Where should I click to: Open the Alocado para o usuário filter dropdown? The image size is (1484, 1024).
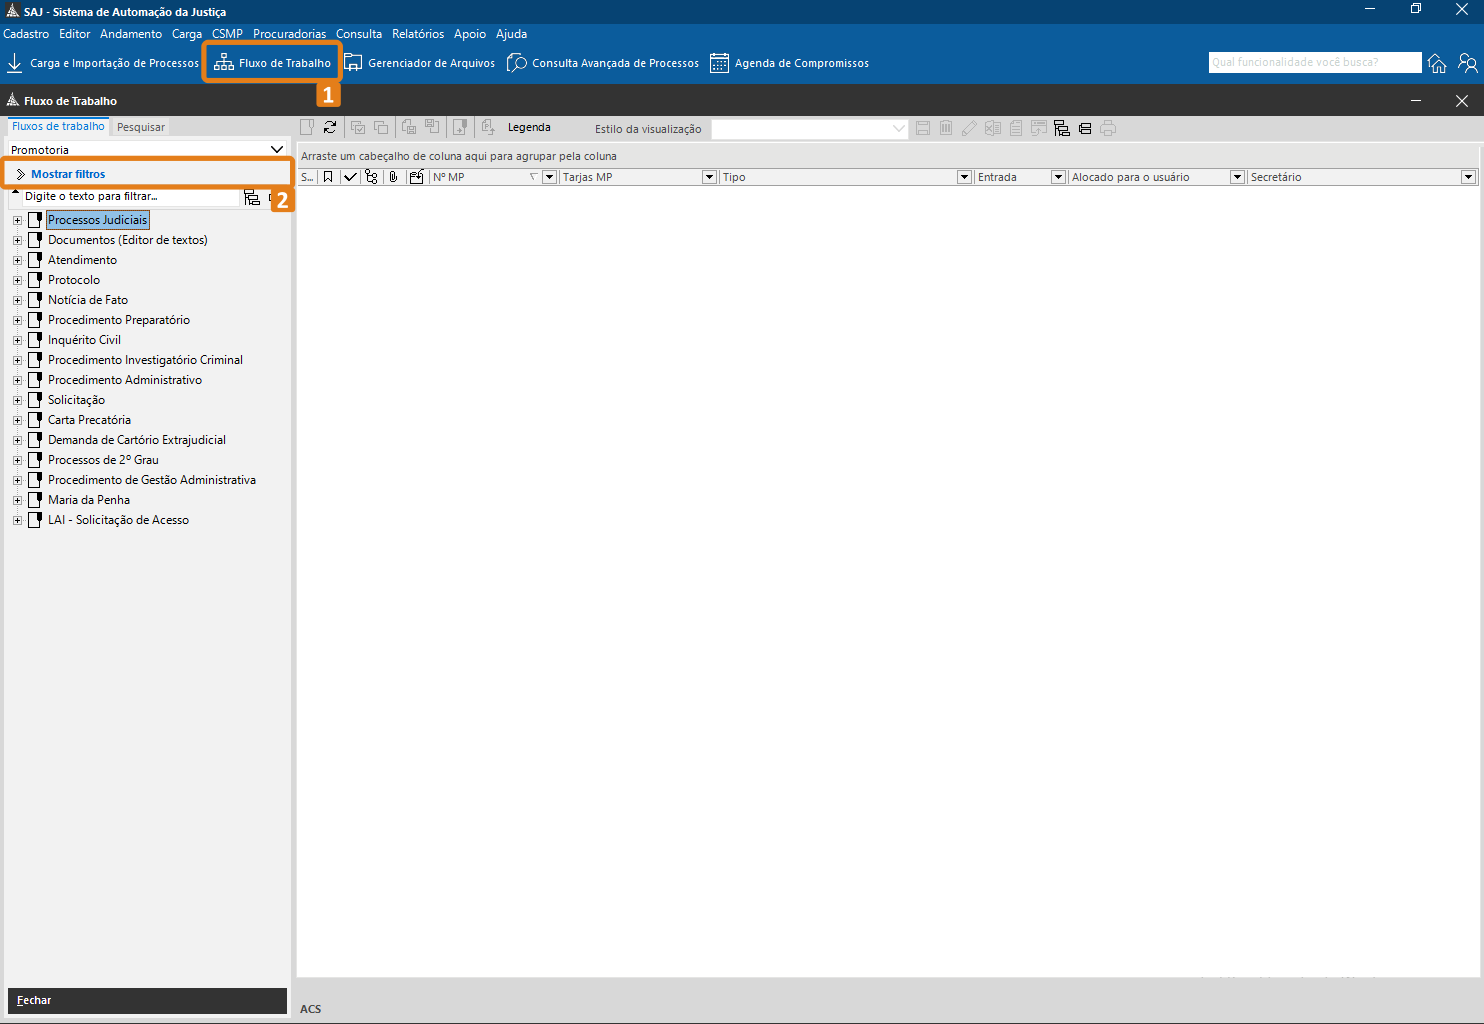pyautogui.click(x=1237, y=177)
